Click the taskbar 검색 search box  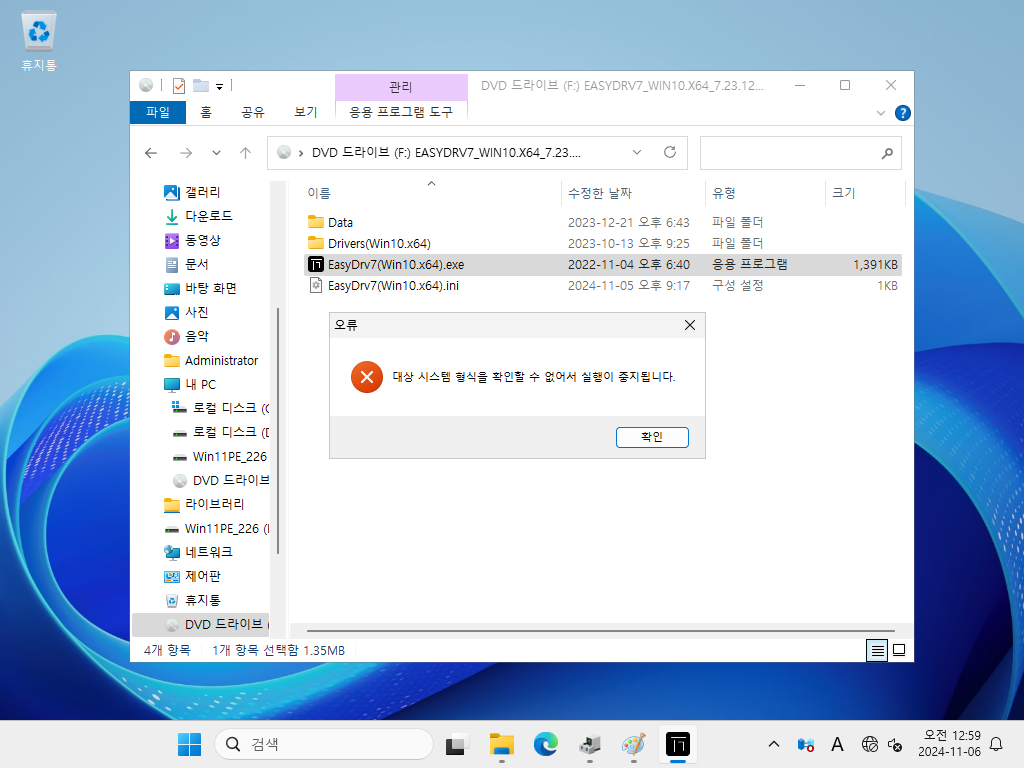324,744
